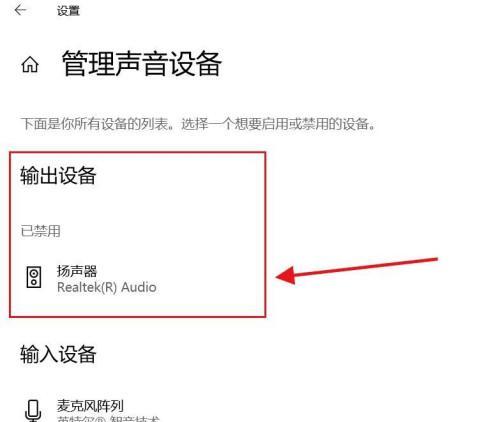Select the 麦克风阵列 input device

coord(90,406)
